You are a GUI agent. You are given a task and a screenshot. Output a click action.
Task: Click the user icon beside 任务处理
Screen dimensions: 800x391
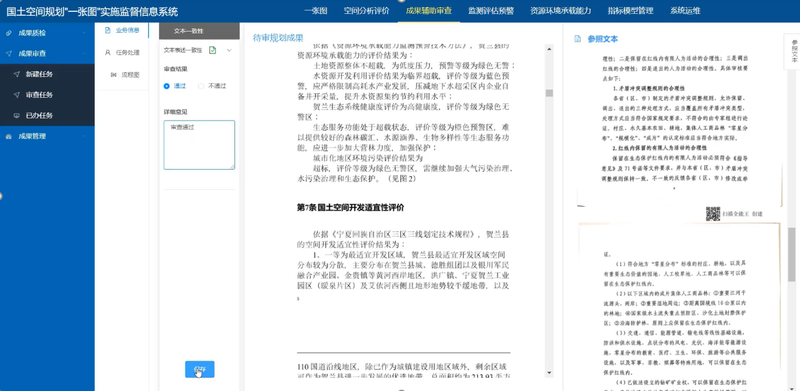(x=108, y=52)
